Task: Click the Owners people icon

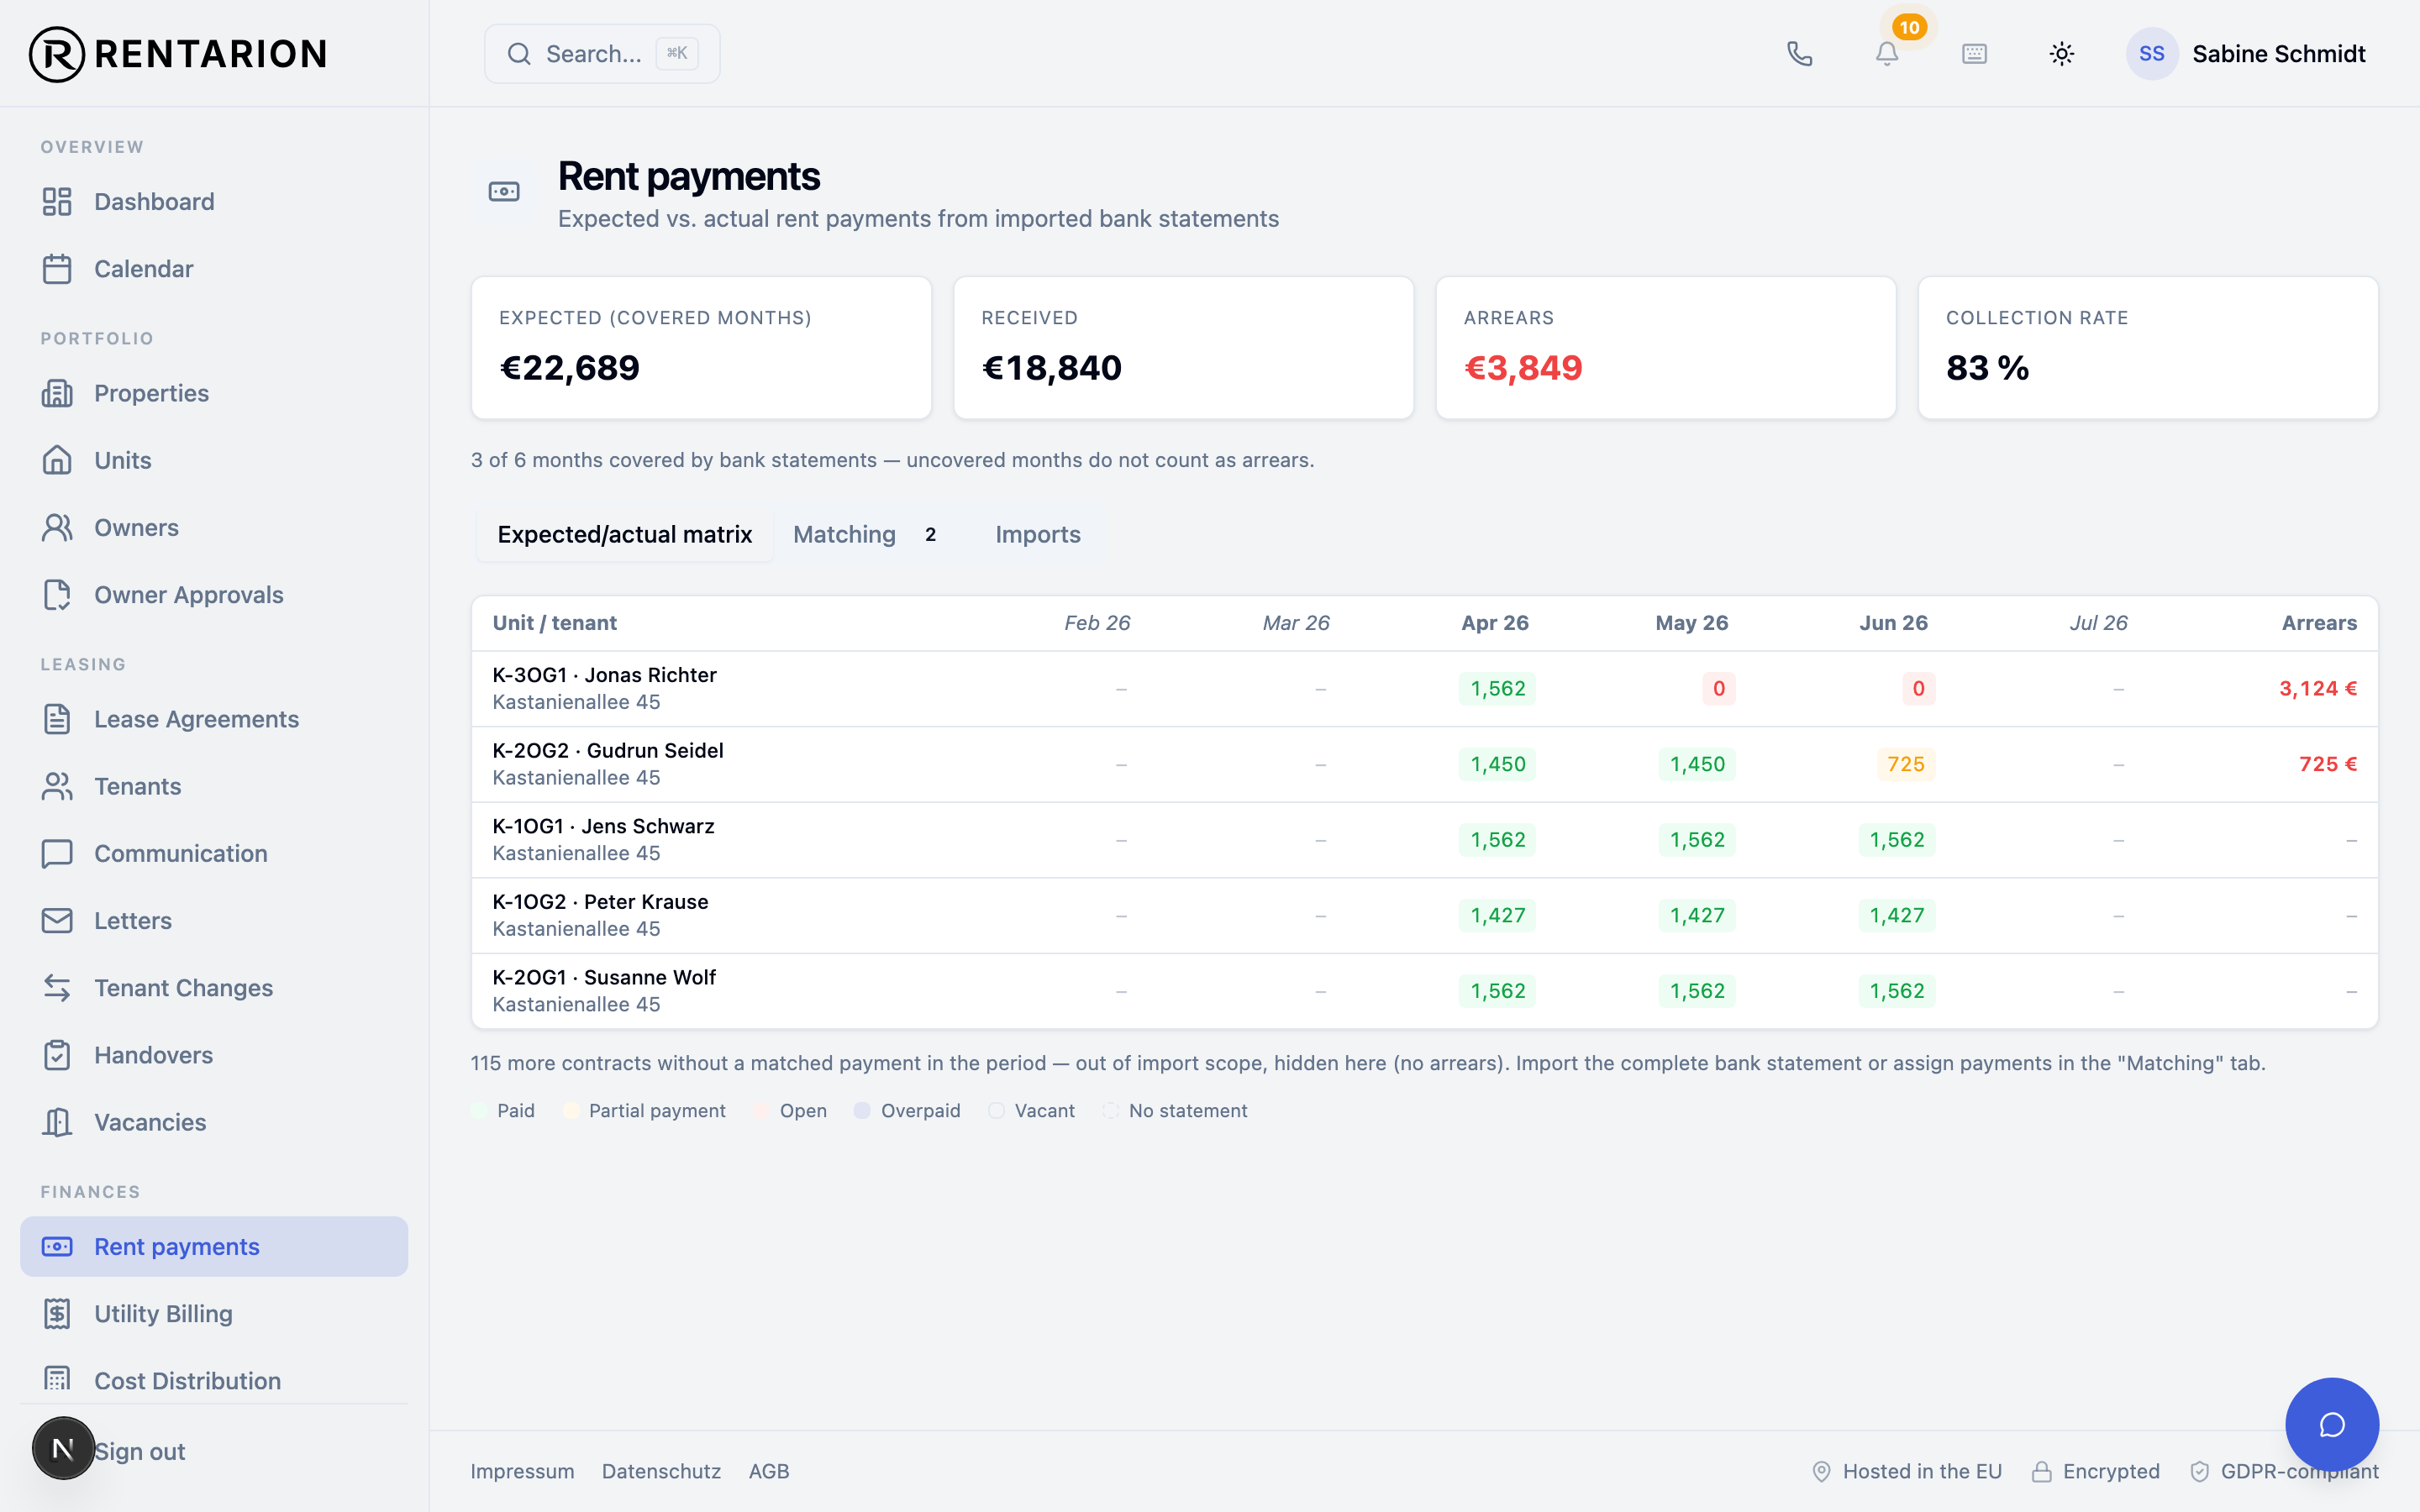Action: point(57,527)
